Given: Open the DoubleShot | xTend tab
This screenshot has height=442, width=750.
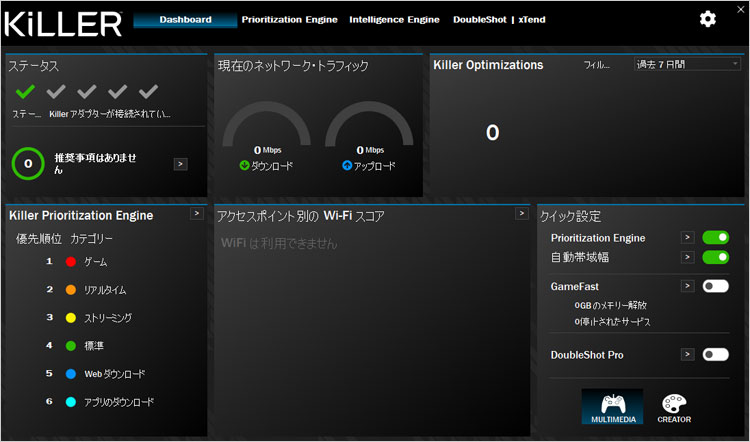Looking at the screenshot, I should (499, 20).
